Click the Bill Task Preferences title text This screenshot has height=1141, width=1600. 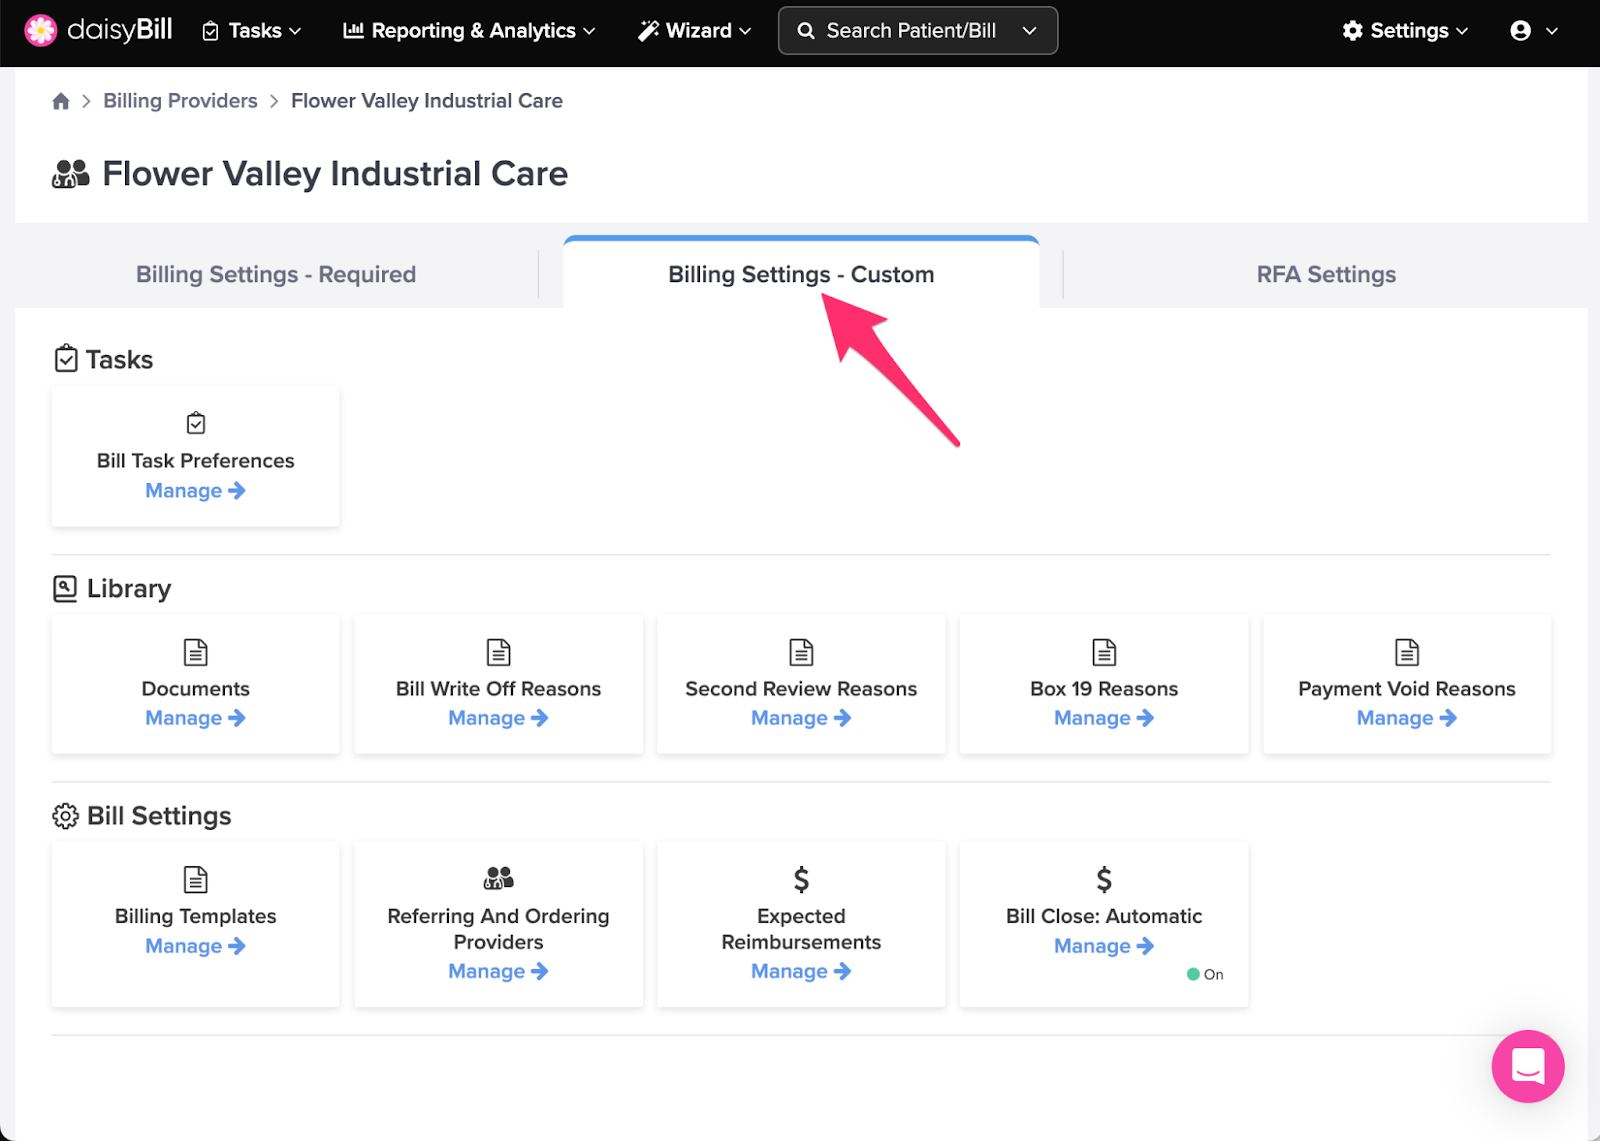[x=196, y=461]
